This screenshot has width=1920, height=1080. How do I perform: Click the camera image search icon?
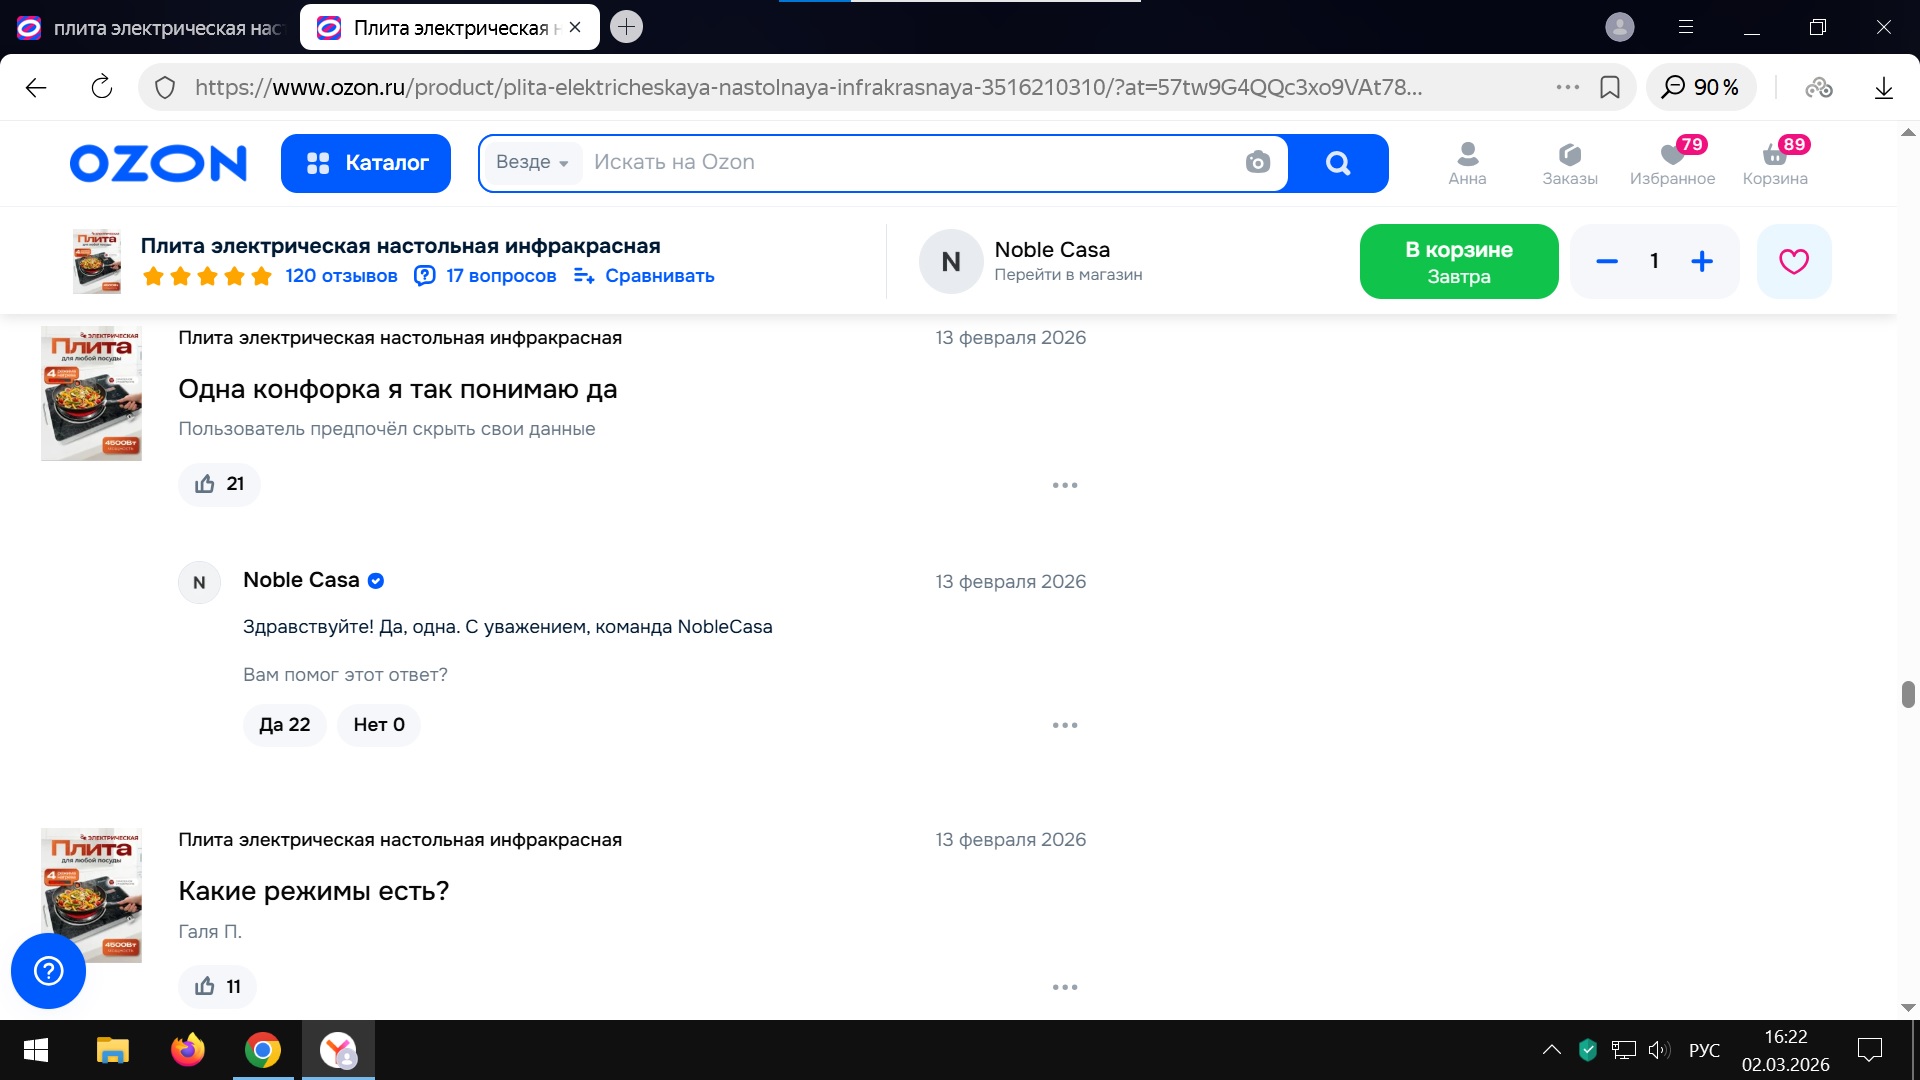click(1257, 162)
